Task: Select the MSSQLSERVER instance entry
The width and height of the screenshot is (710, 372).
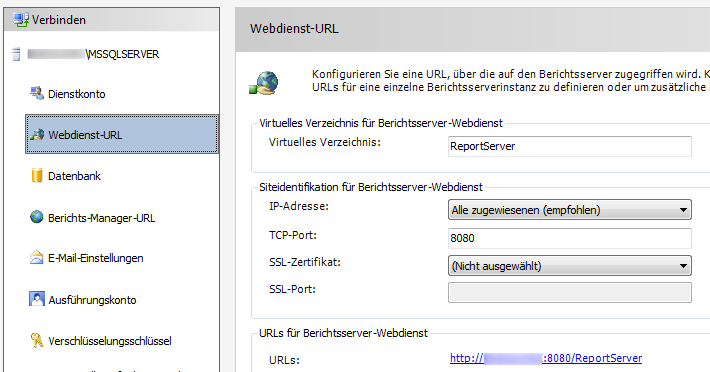Action: (x=93, y=54)
